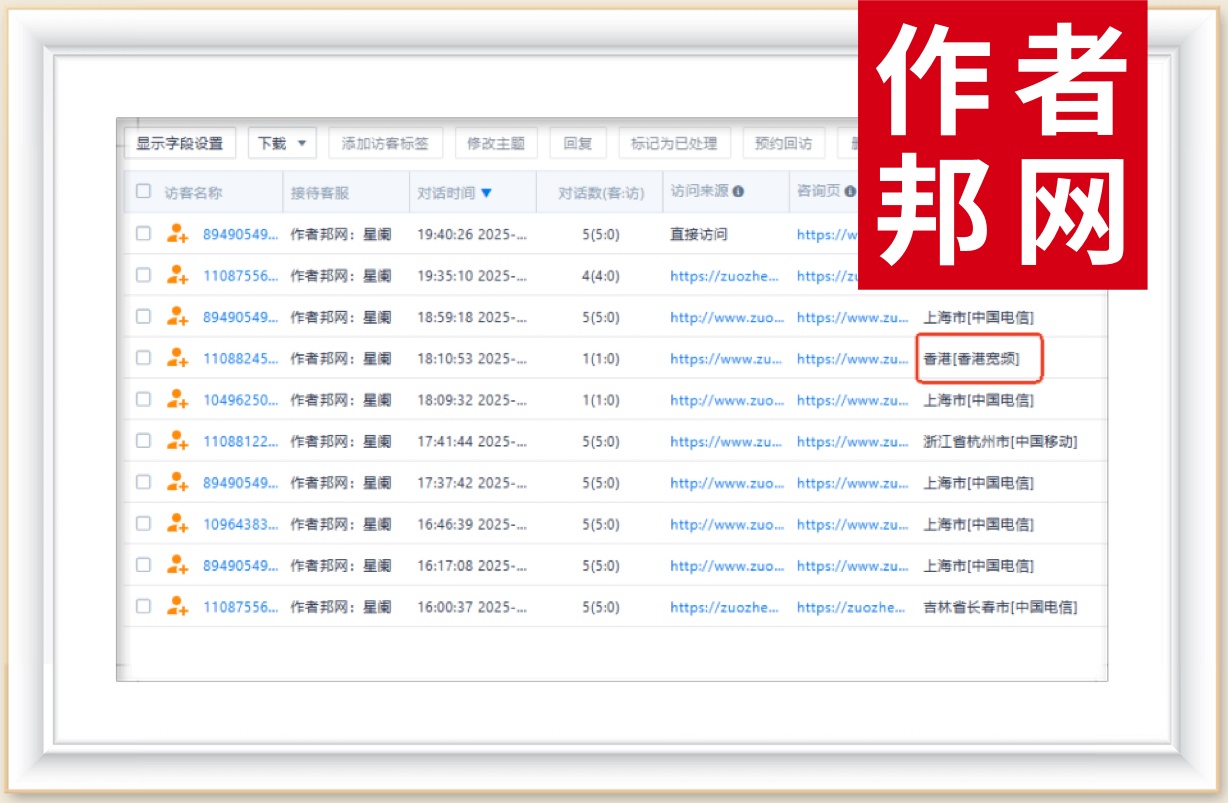Click add-visitor icon for the 19:40:26 row
Screen dimensions: 1228x803
[177, 234]
